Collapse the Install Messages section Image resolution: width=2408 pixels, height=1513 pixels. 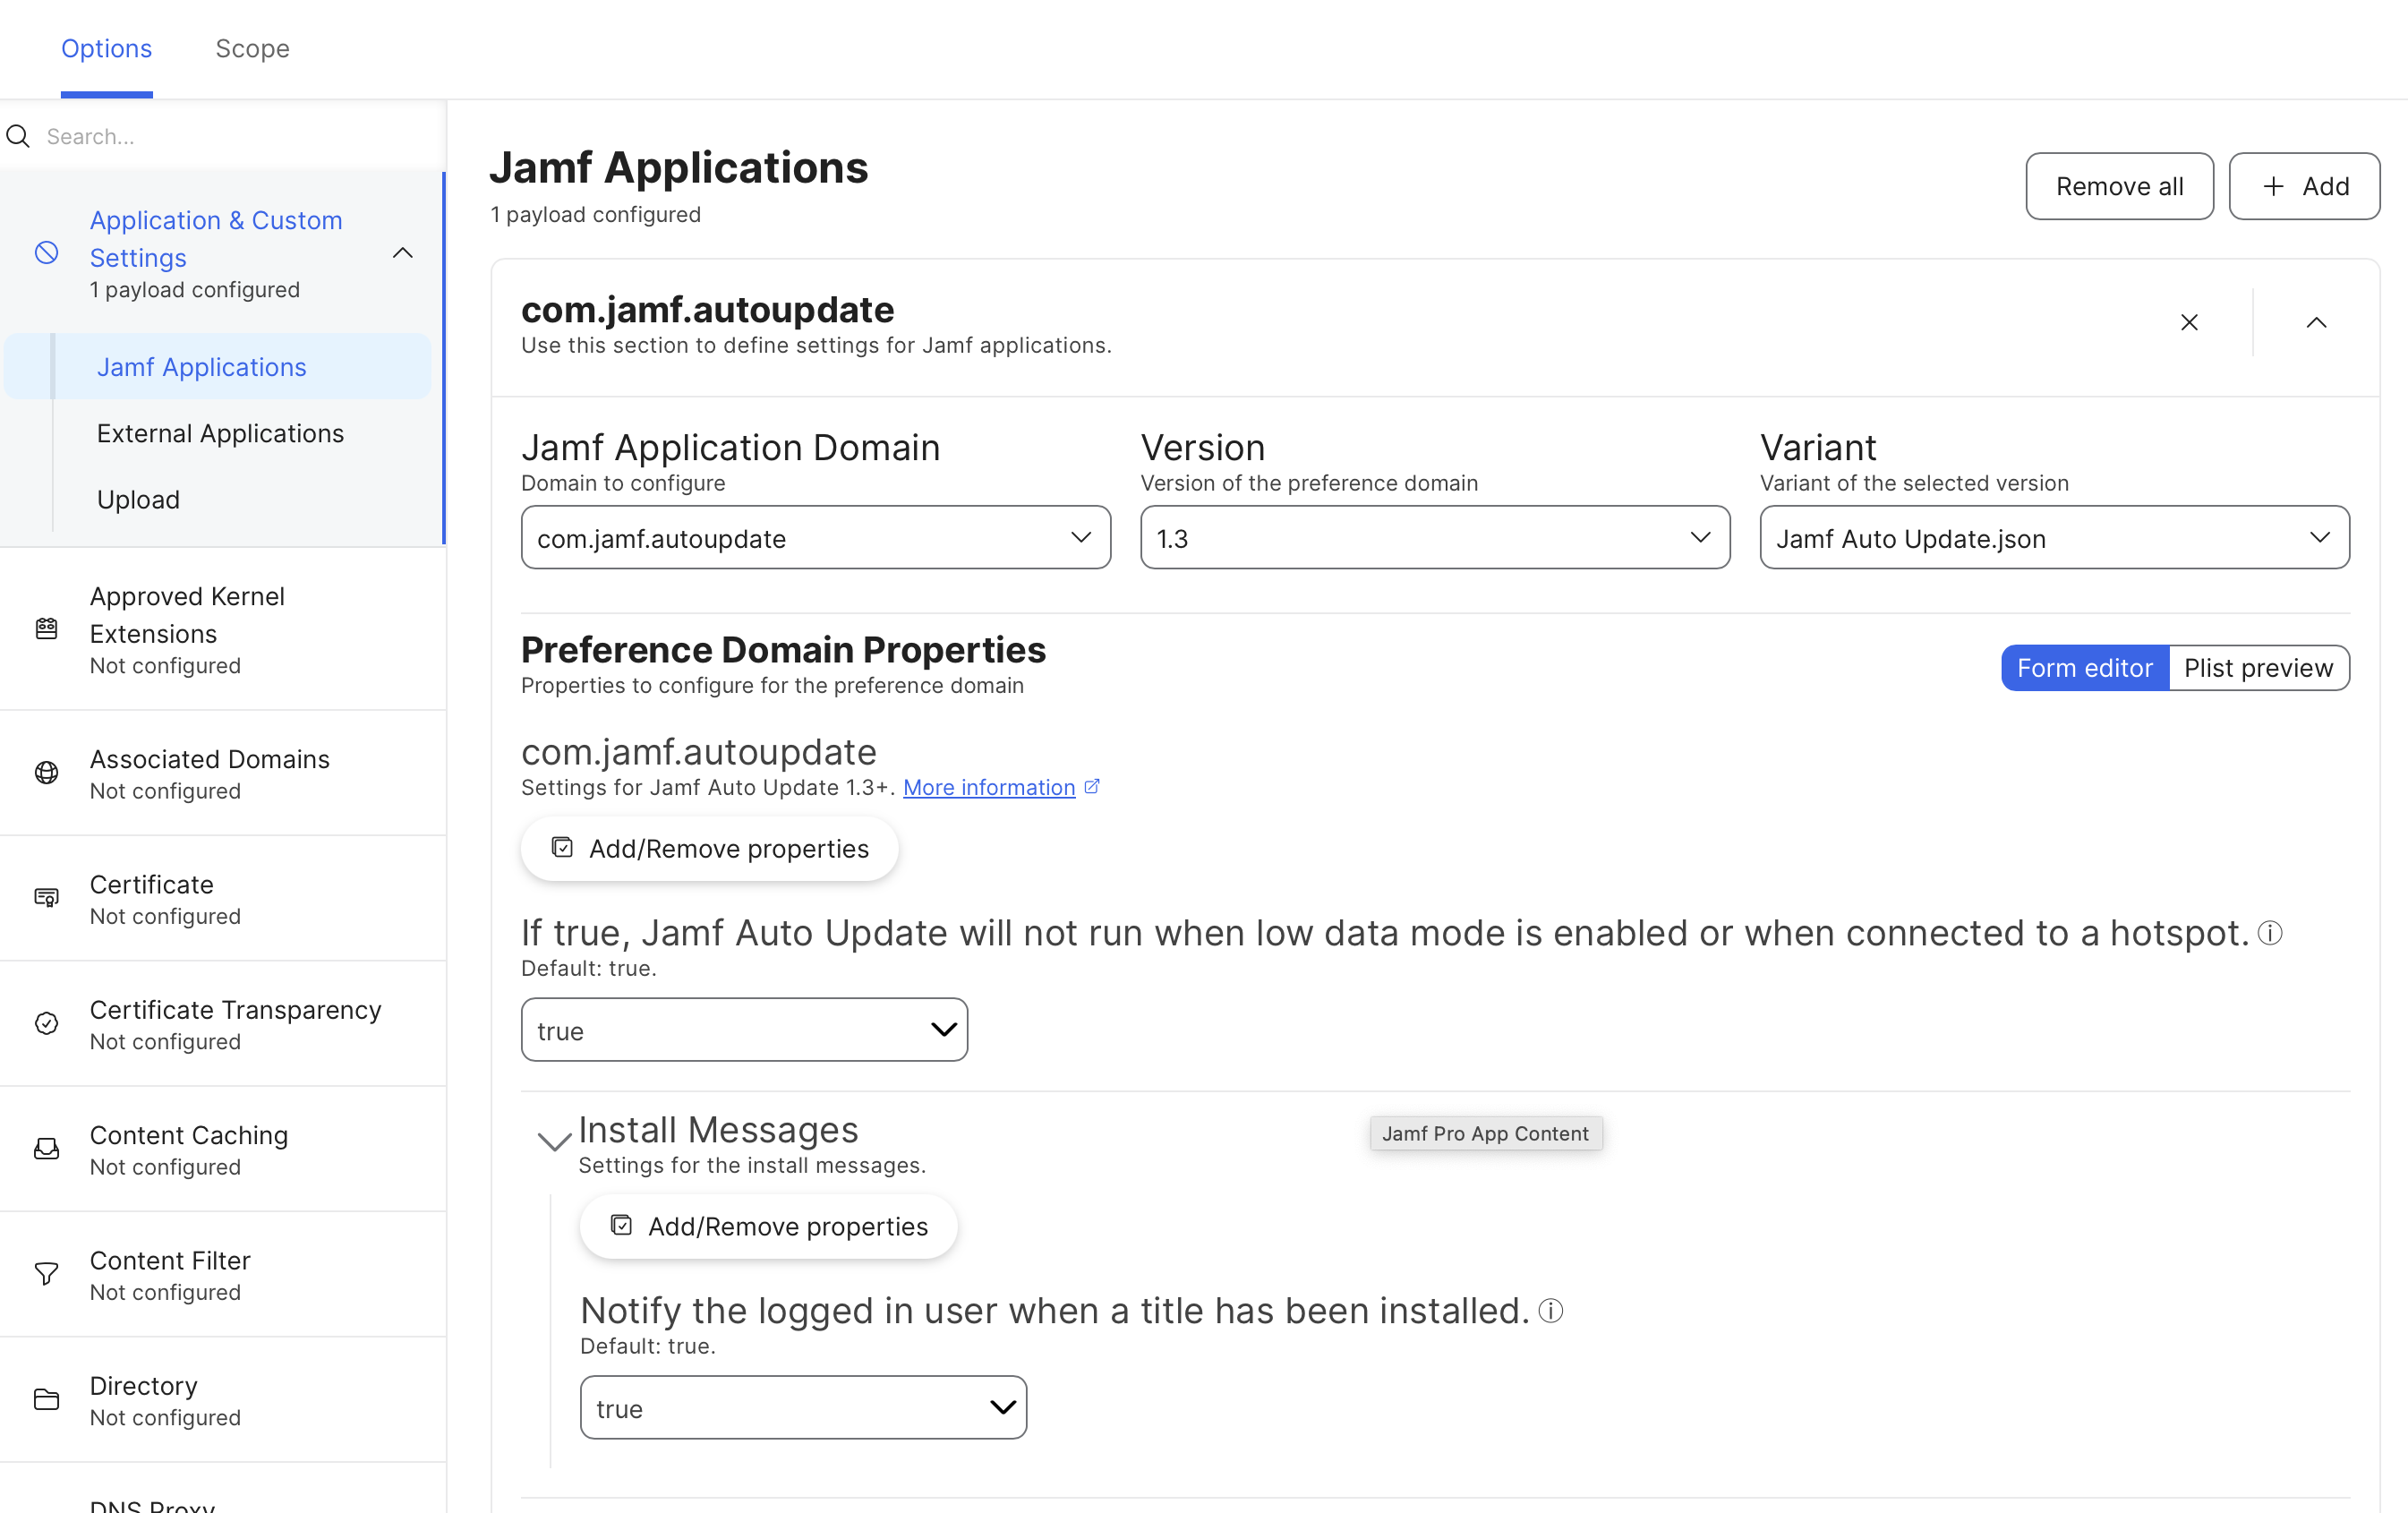pos(554,1141)
